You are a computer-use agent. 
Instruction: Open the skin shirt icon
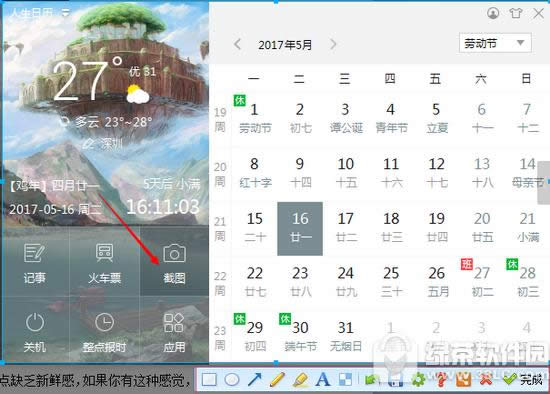pyautogui.click(x=516, y=13)
